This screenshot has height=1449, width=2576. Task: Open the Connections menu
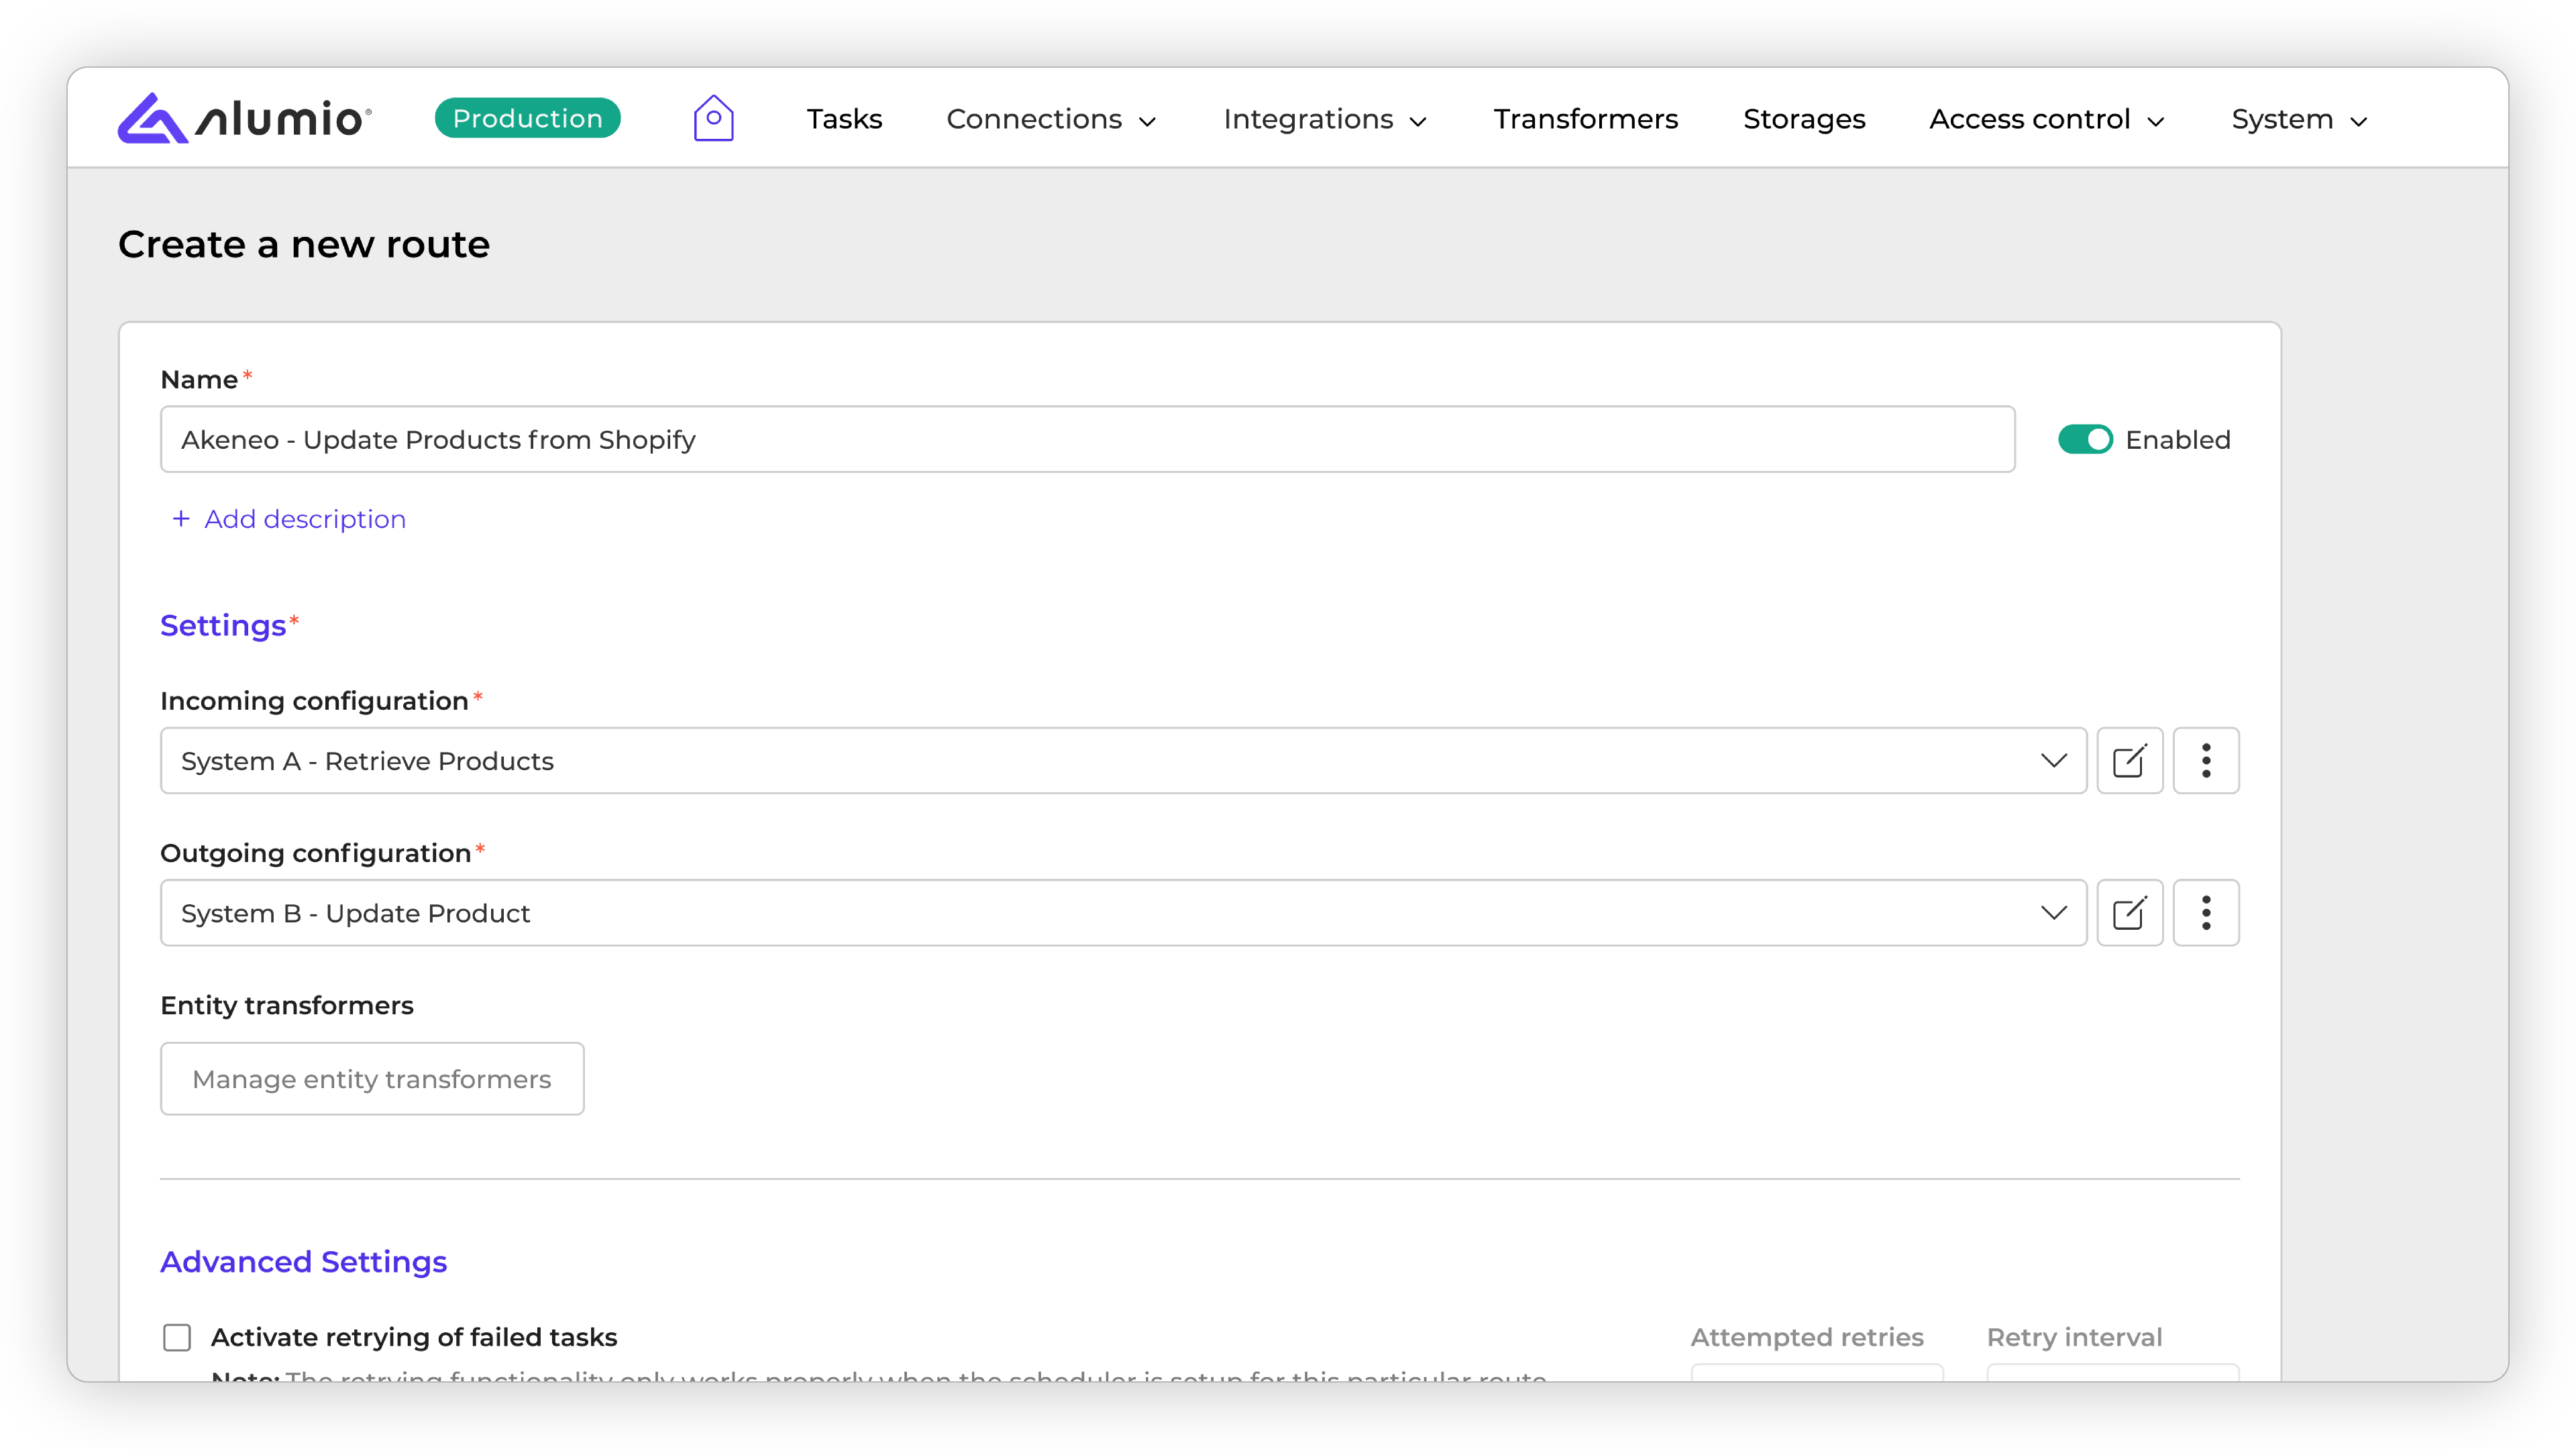pos(1050,119)
